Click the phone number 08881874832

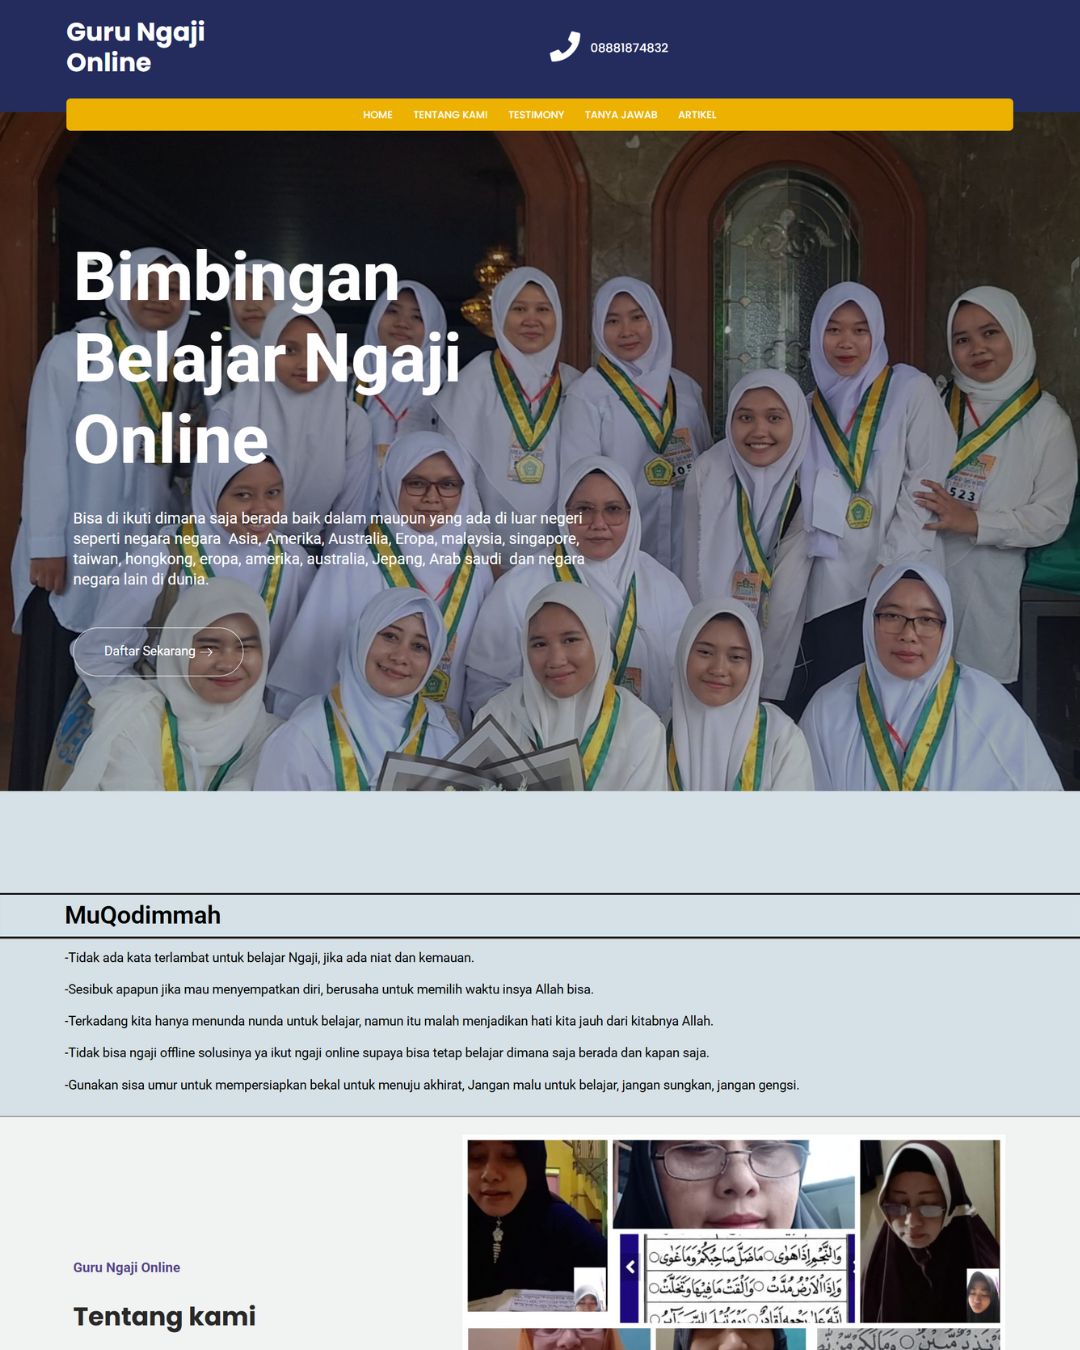[629, 48]
